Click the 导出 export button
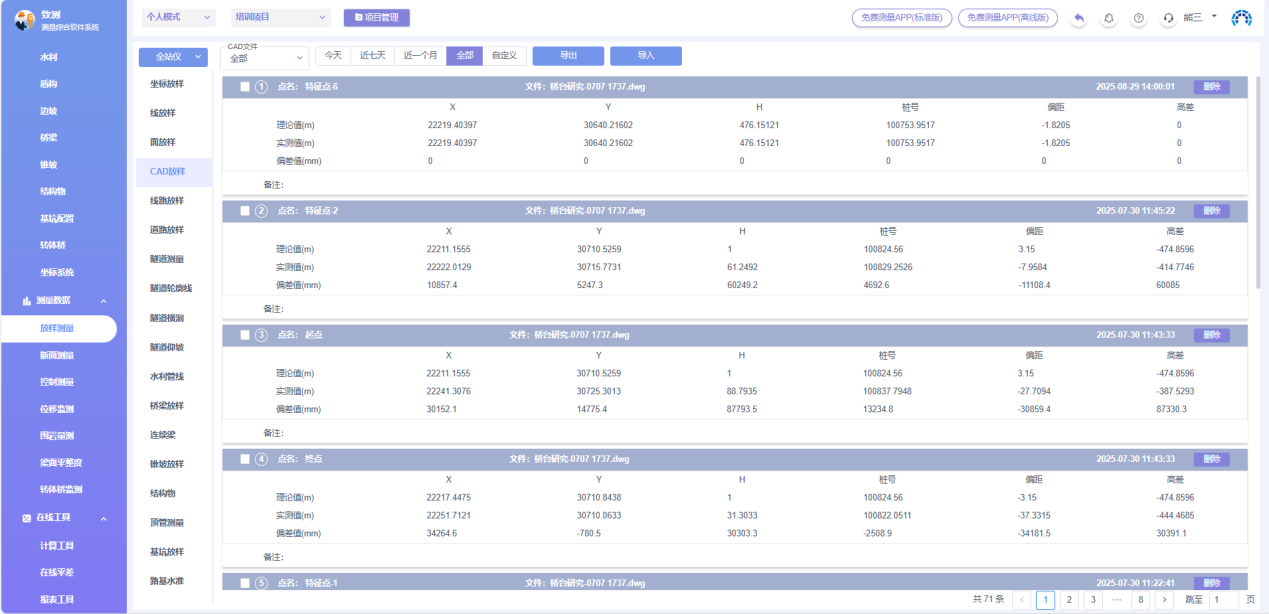 tap(568, 56)
